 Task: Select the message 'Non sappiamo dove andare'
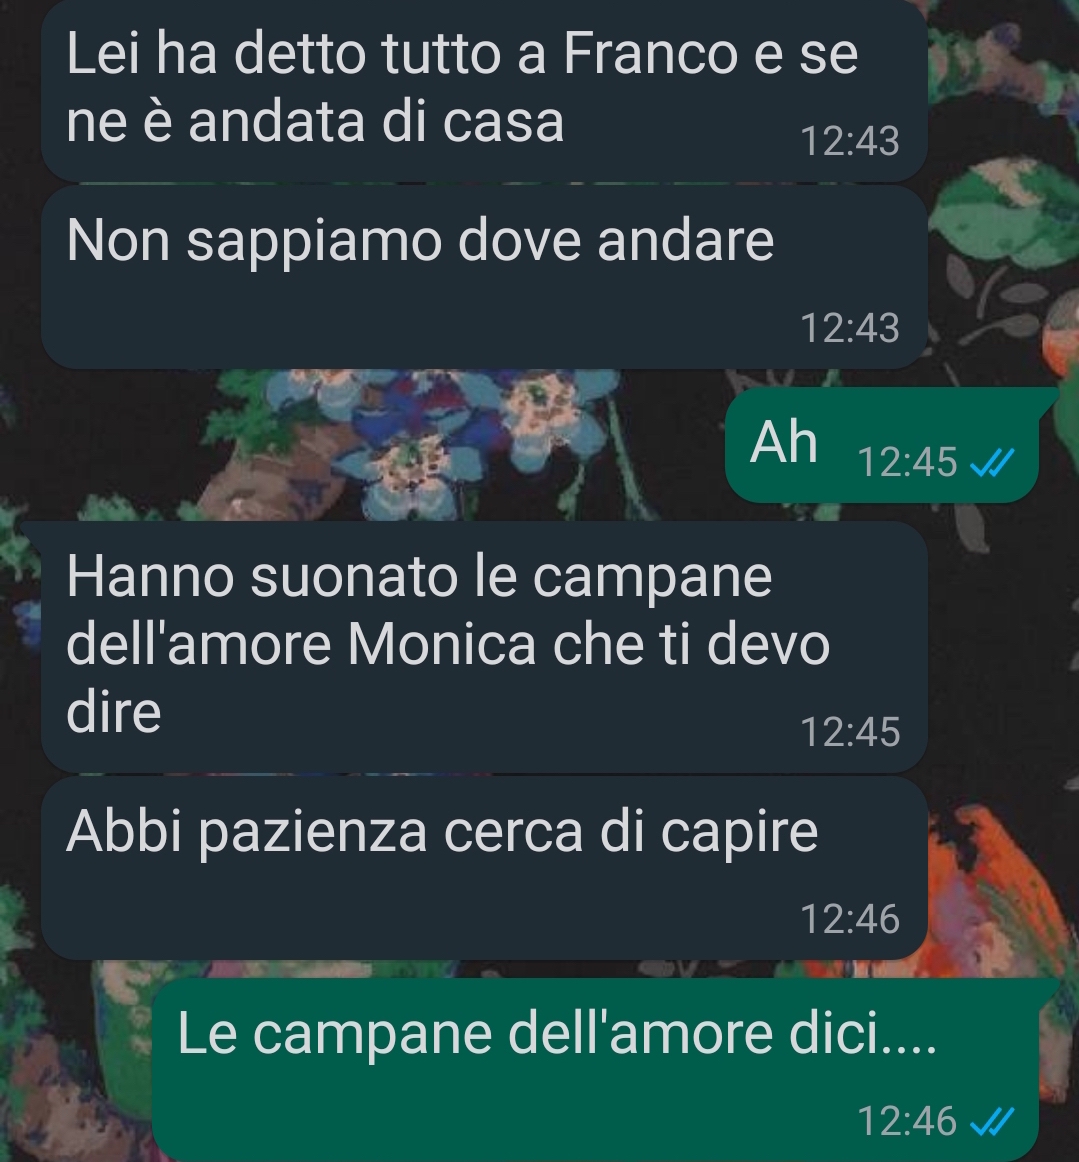pos(484,276)
